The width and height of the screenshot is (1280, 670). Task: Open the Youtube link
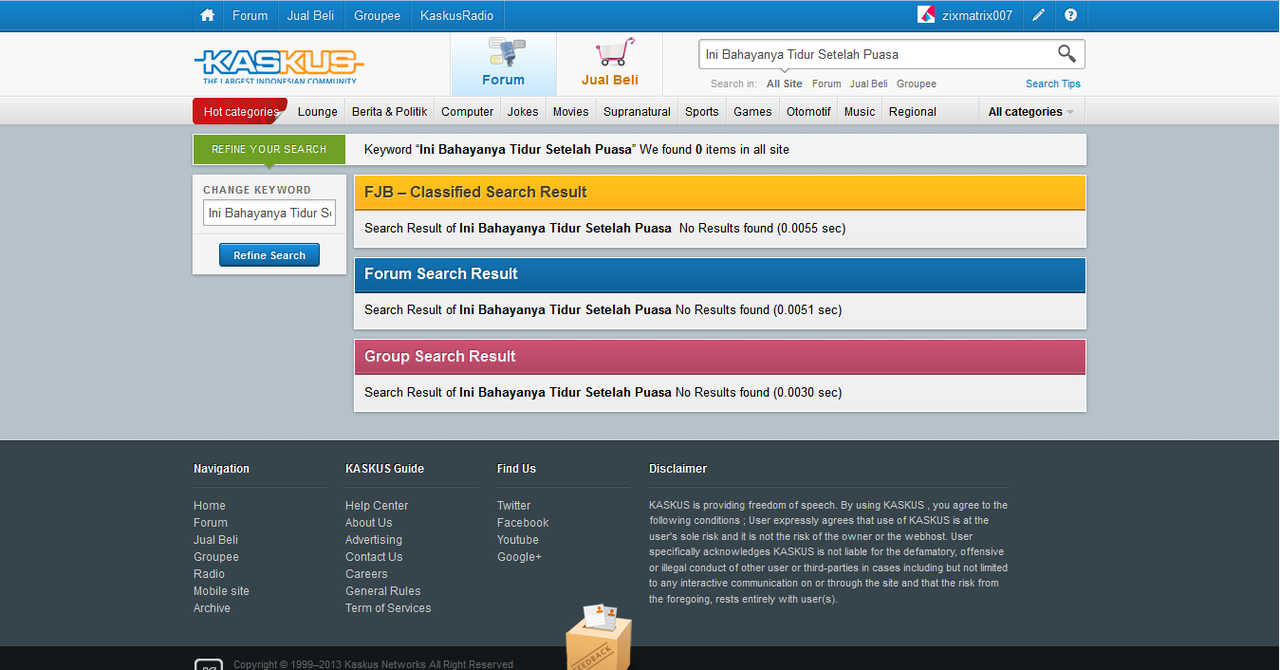tap(518, 540)
